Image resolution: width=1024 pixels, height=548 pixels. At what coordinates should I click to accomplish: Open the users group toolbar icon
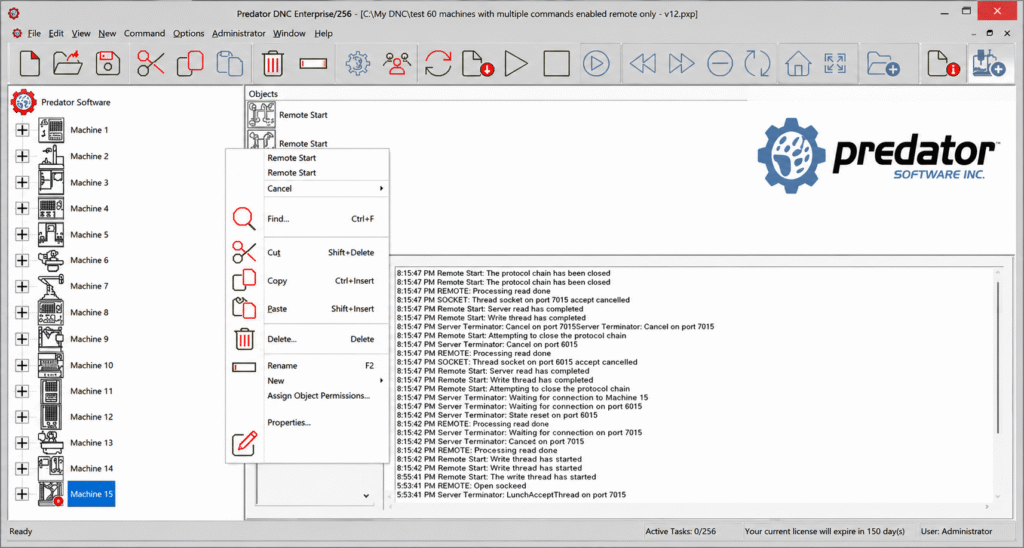click(x=396, y=64)
